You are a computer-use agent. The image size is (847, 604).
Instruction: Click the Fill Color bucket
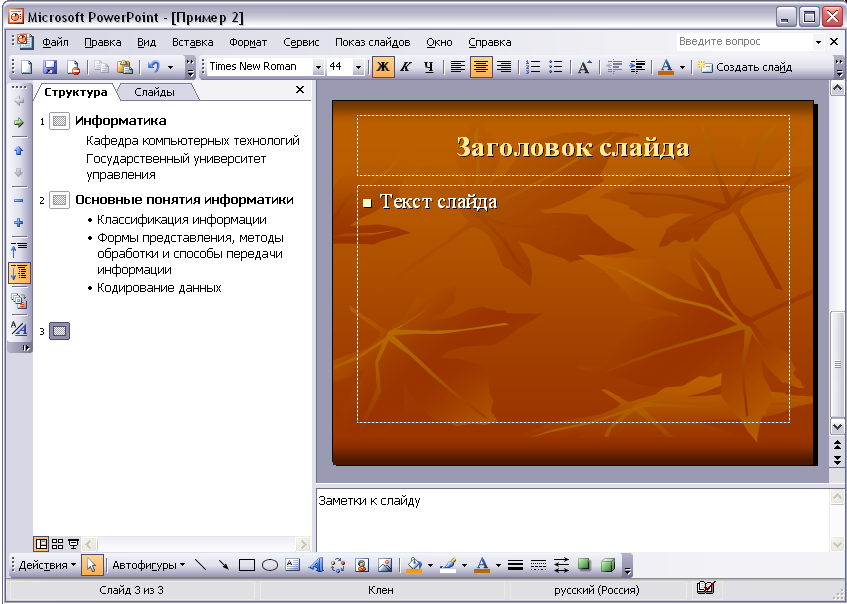[x=414, y=565]
